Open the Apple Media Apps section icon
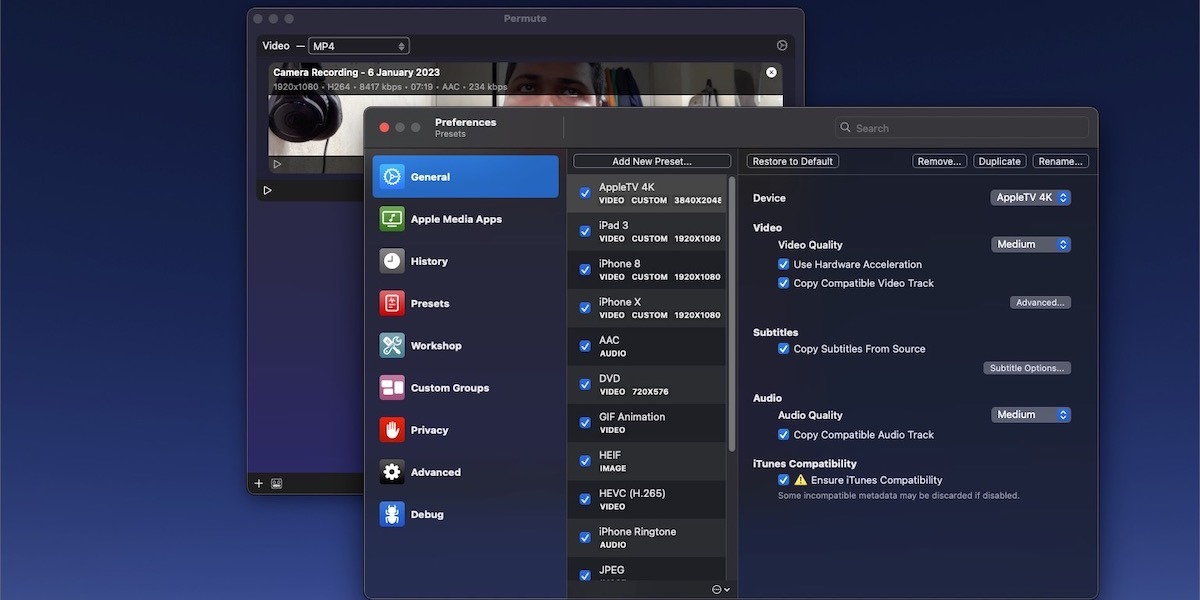The height and width of the screenshot is (600, 1200). (x=391, y=219)
